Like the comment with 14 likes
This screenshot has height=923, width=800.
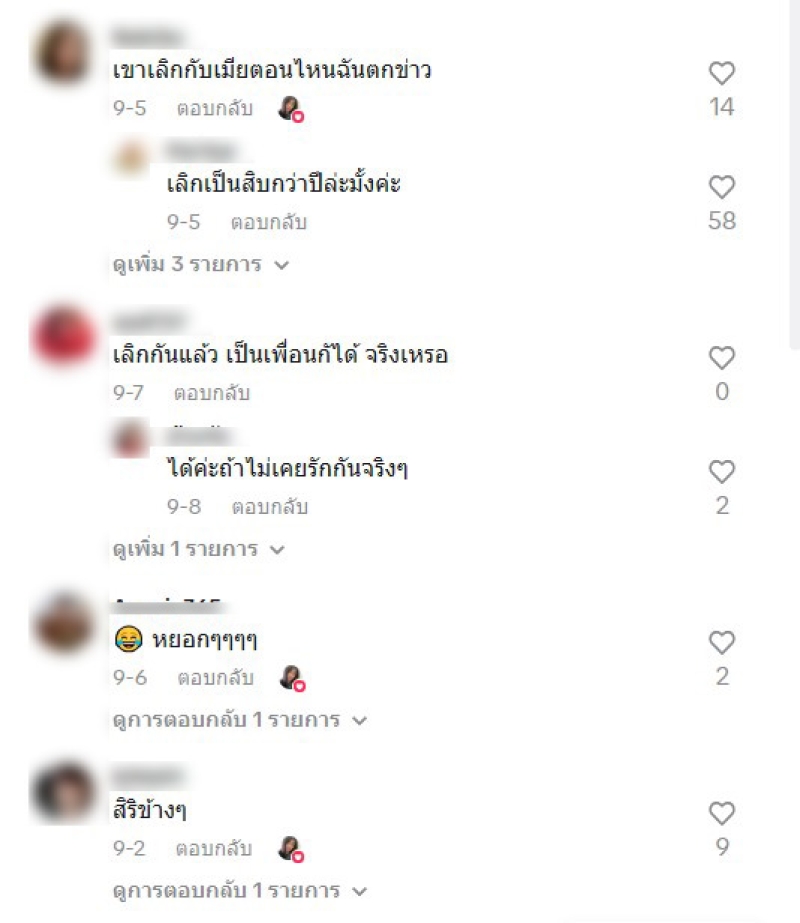click(x=721, y=74)
